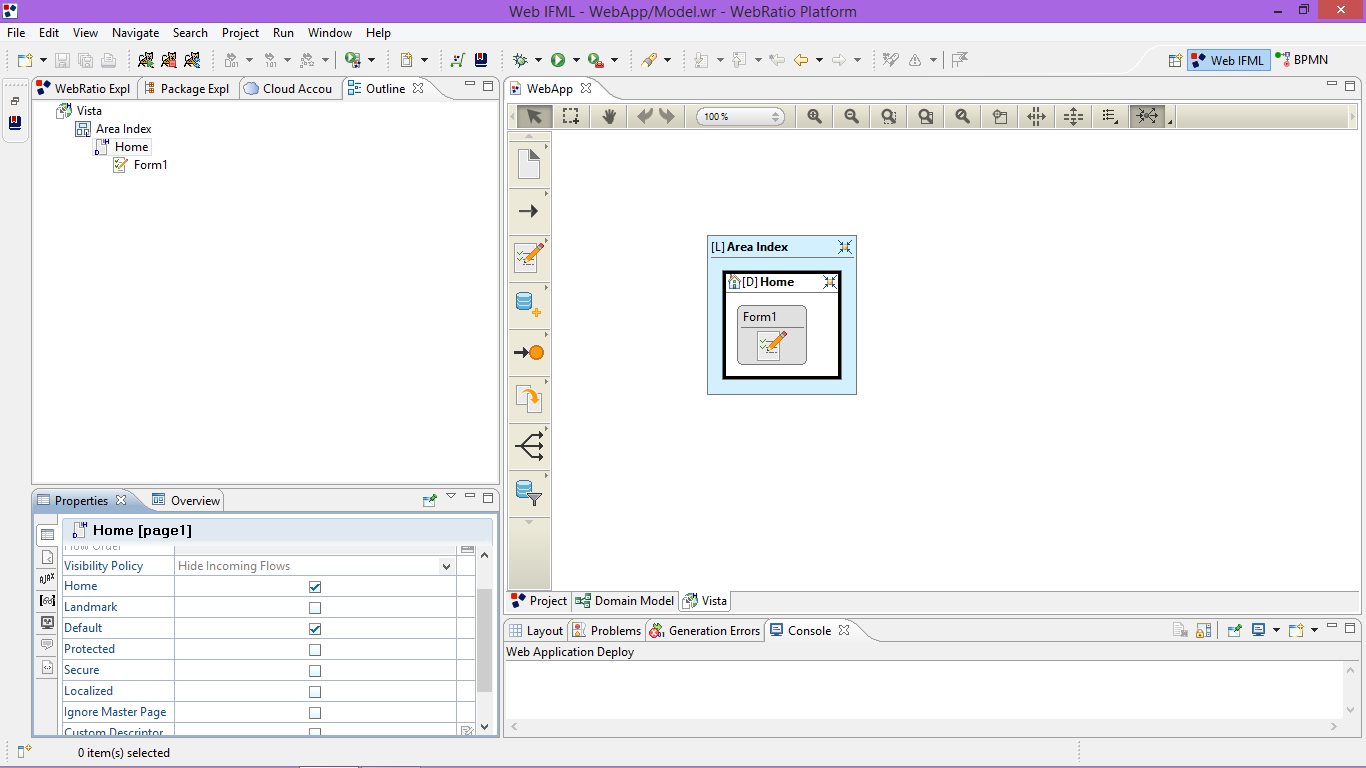Activate the marquee selection tool

570,116
